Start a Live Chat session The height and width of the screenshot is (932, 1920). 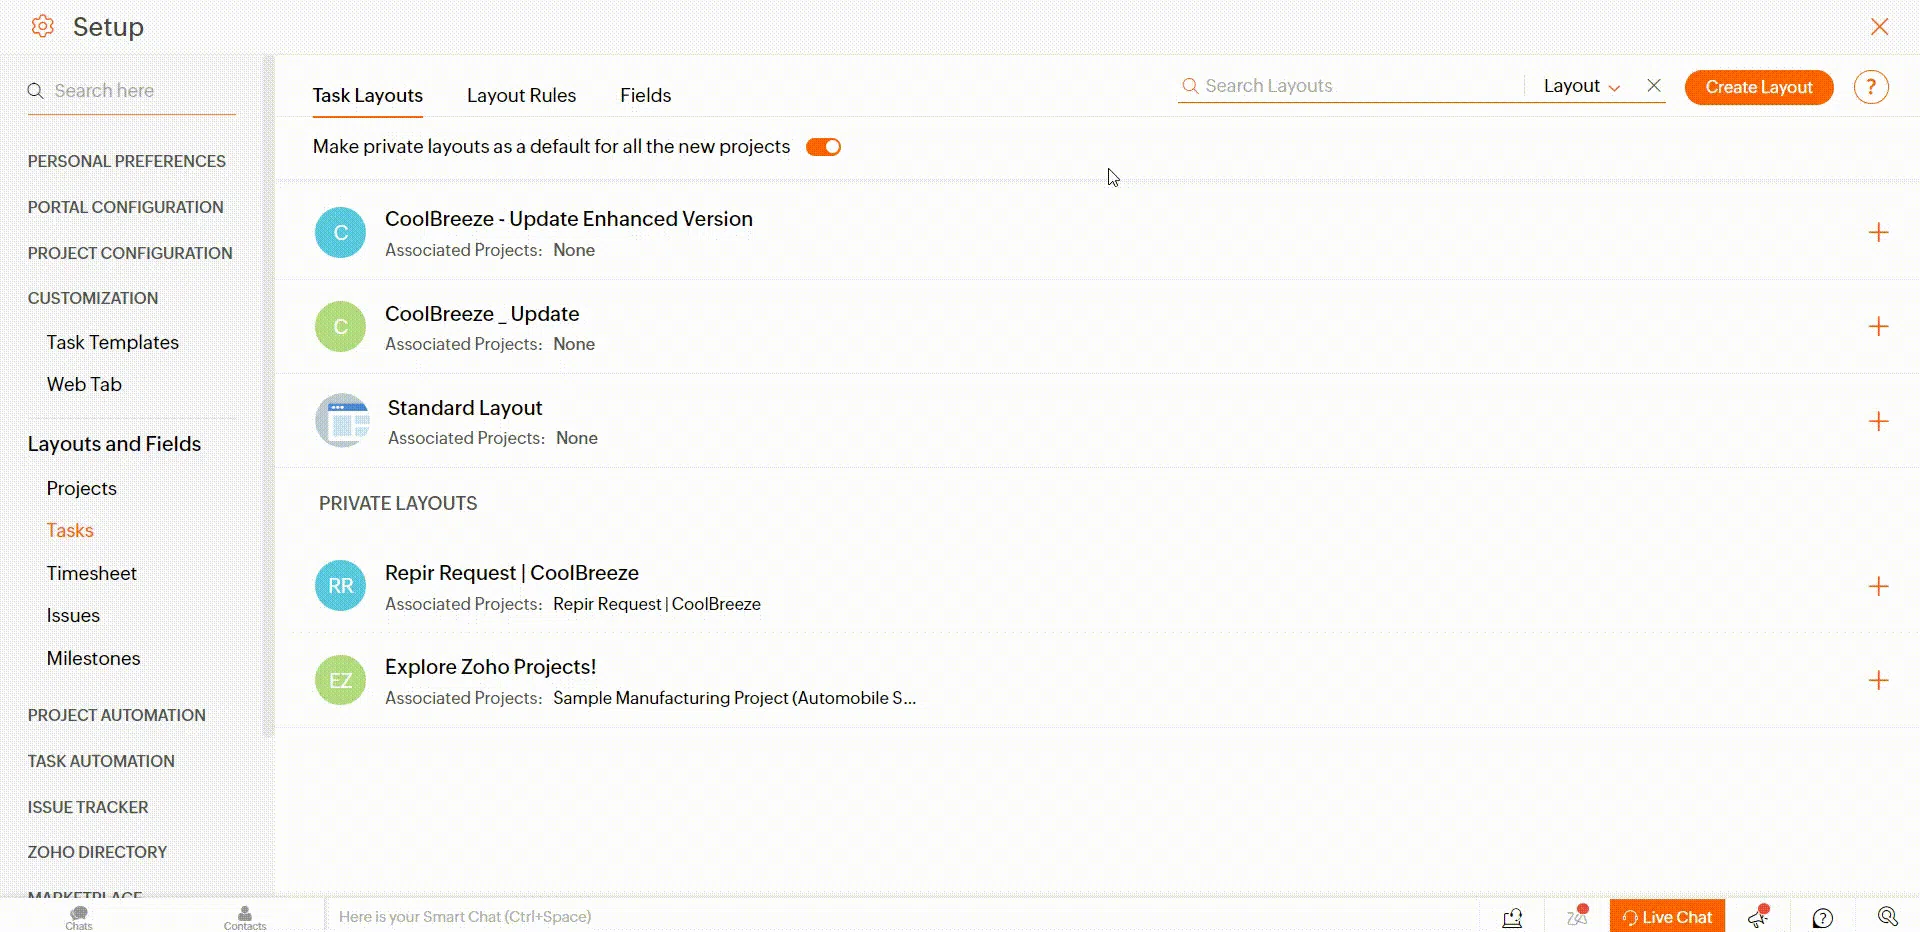(x=1667, y=917)
